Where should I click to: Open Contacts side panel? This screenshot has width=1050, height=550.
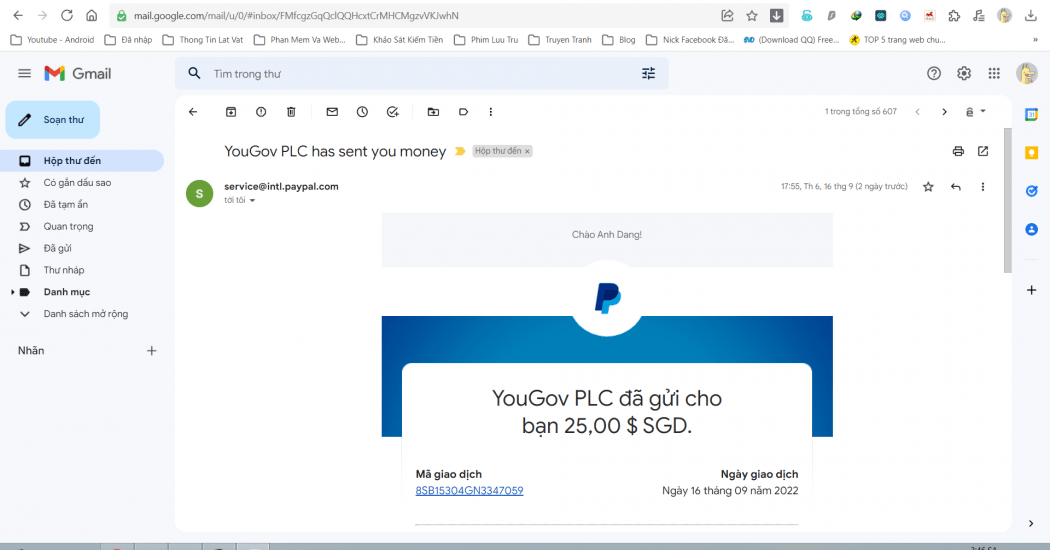coord(1031,230)
